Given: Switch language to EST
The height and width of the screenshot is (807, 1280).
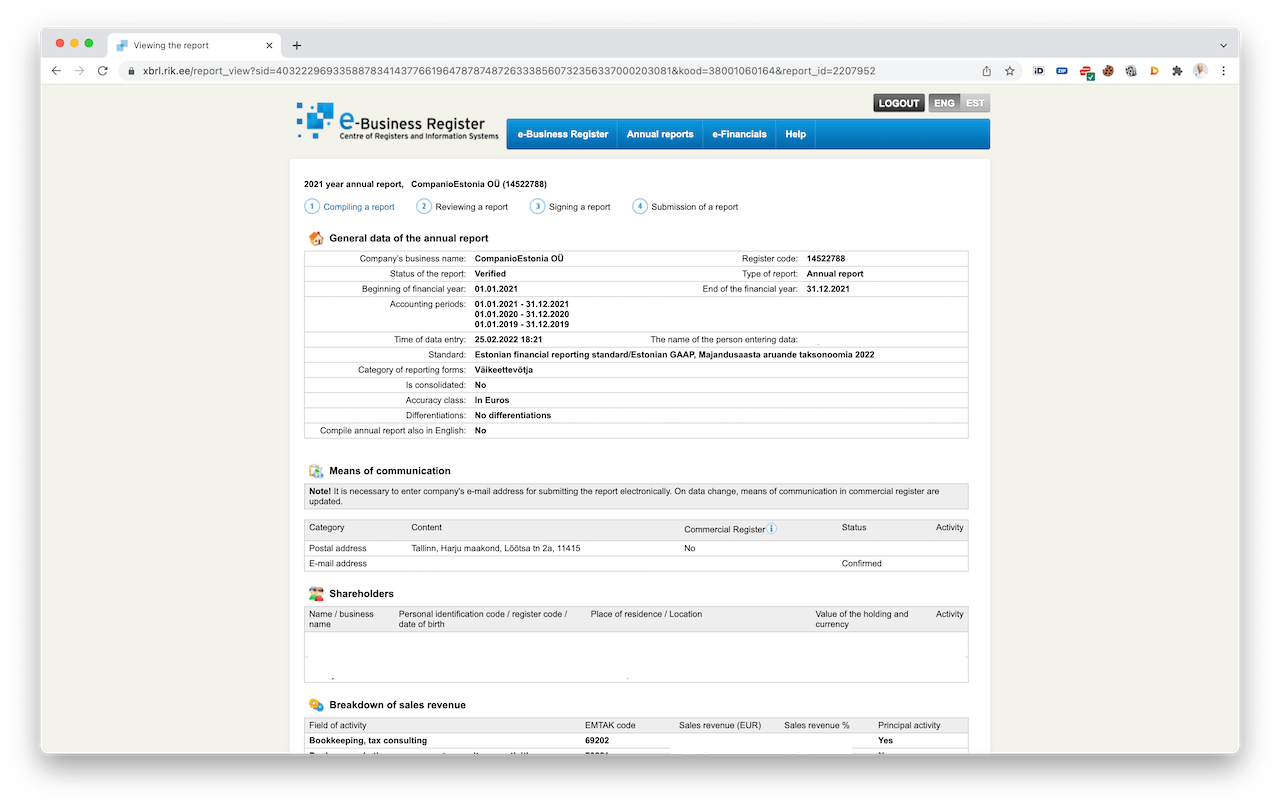Looking at the screenshot, I should [x=974, y=102].
